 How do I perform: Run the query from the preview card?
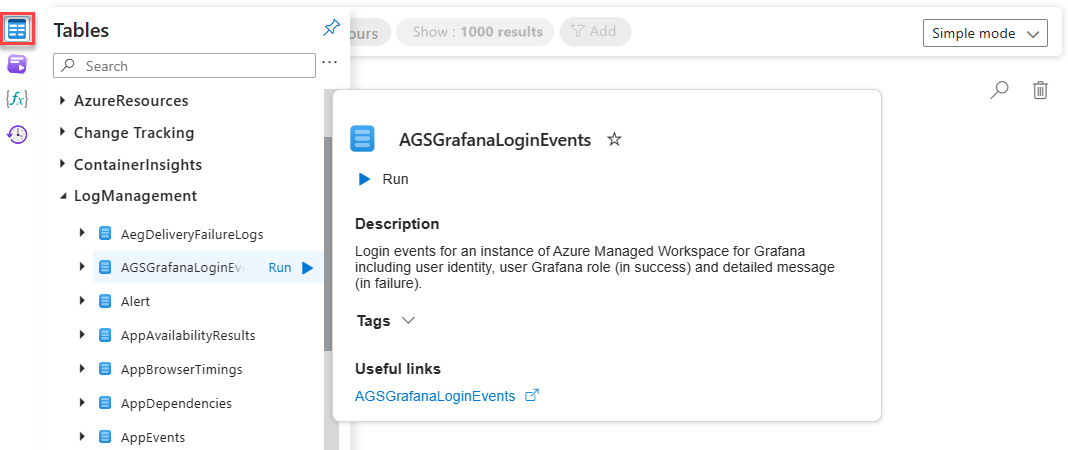[x=384, y=179]
